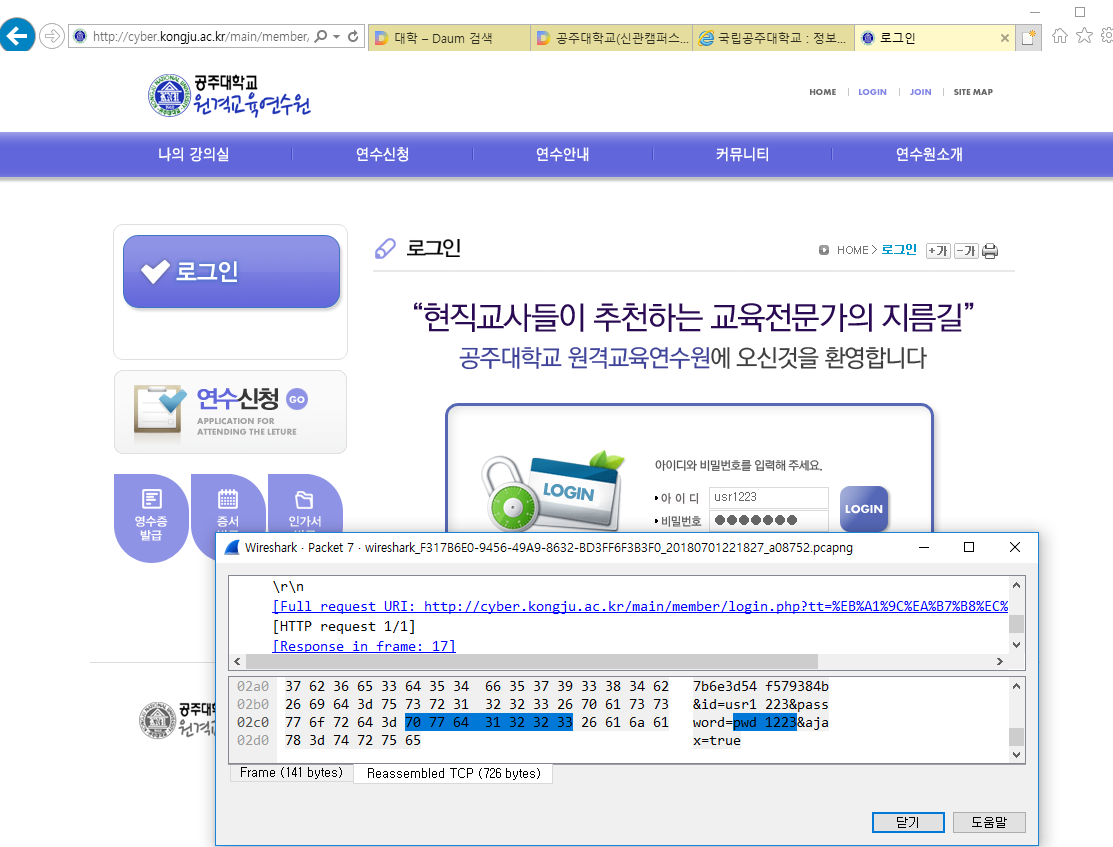1113x847 pixels.
Task: Select the highlighted hex bytes '70 77 64'
Action: pos(437,722)
